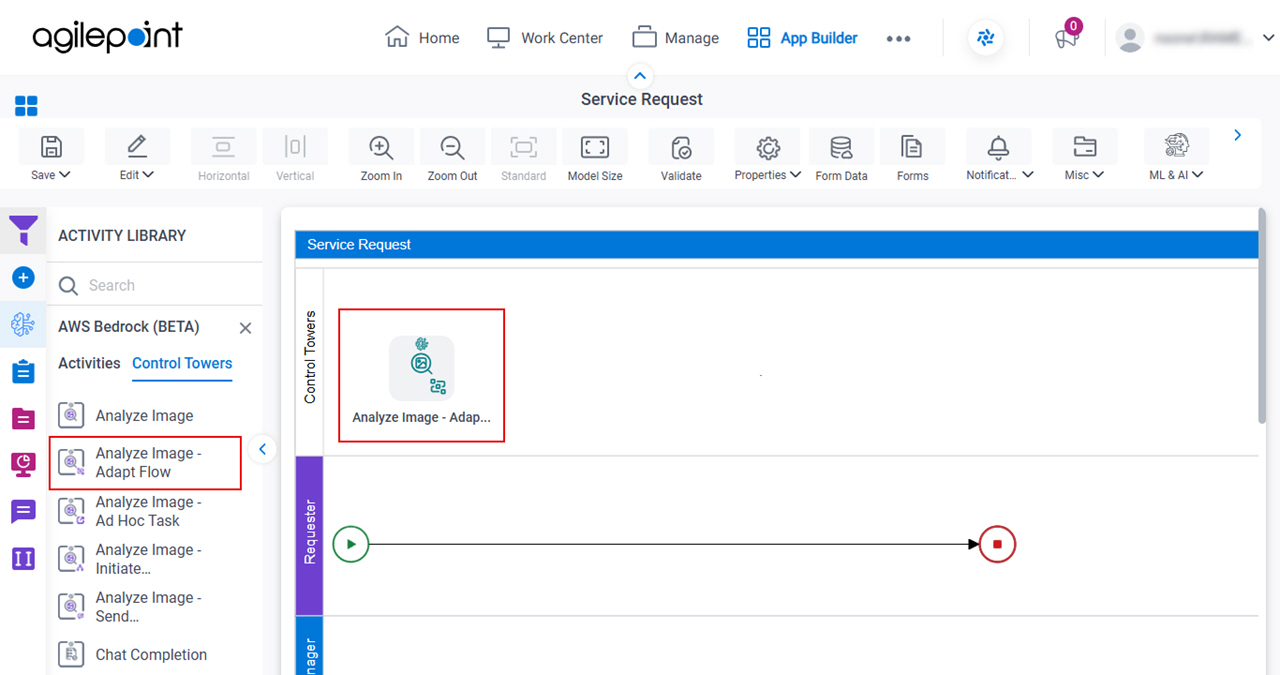Screen dimensions: 1280x675
Task: Click the purple columns sidebar icon
Action: [23, 558]
